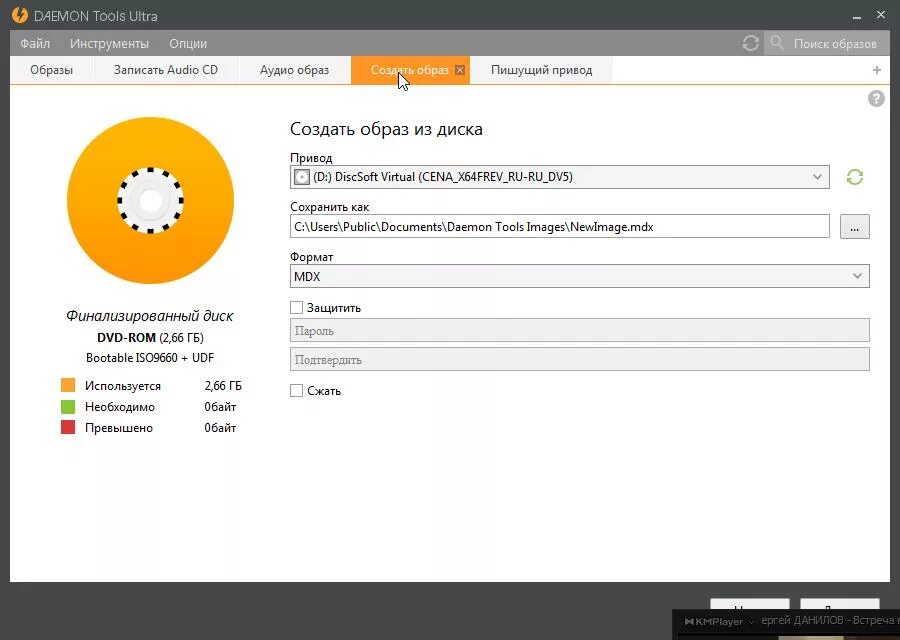Click the red Превышено color square

point(68,427)
